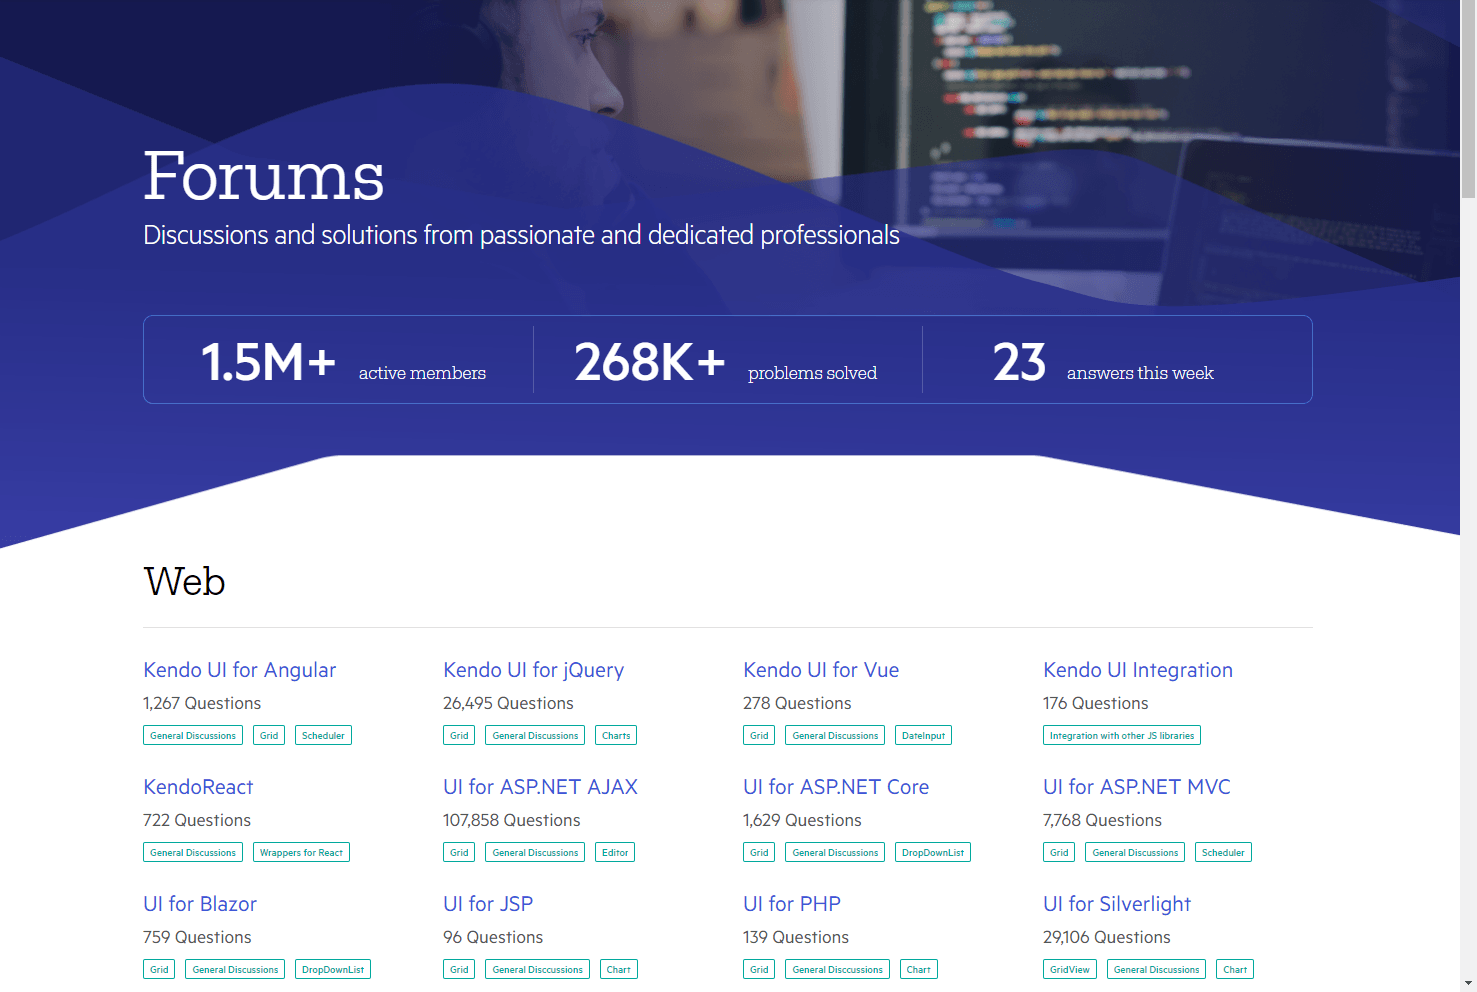Open the UI for Silverlight forum
Image resolution: width=1477 pixels, height=992 pixels.
coord(1117,904)
